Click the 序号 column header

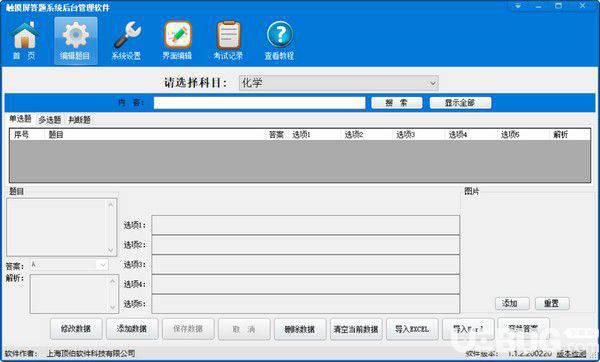[21, 135]
